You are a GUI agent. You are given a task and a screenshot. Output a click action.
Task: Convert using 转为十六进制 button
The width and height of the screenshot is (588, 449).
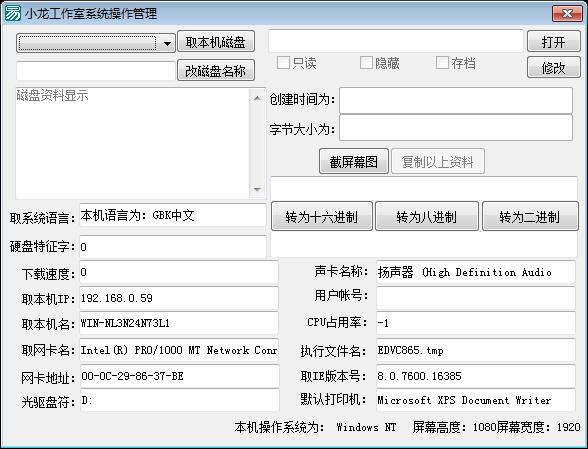pyautogui.click(x=322, y=216)
